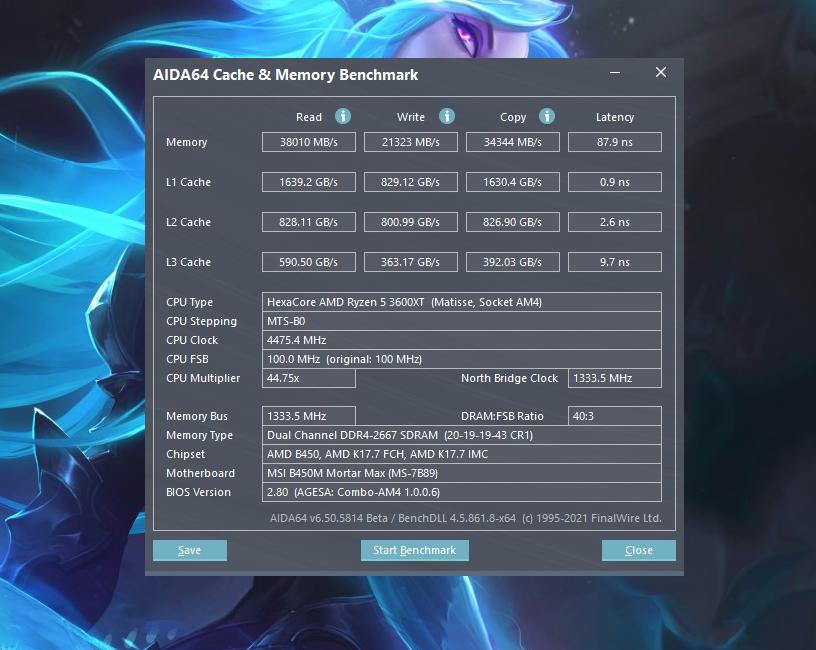816x650 pixels.
Task: Click the Memory Copy result 34344 MB/s
Action: pyautogui.click(x=512, y=142)
